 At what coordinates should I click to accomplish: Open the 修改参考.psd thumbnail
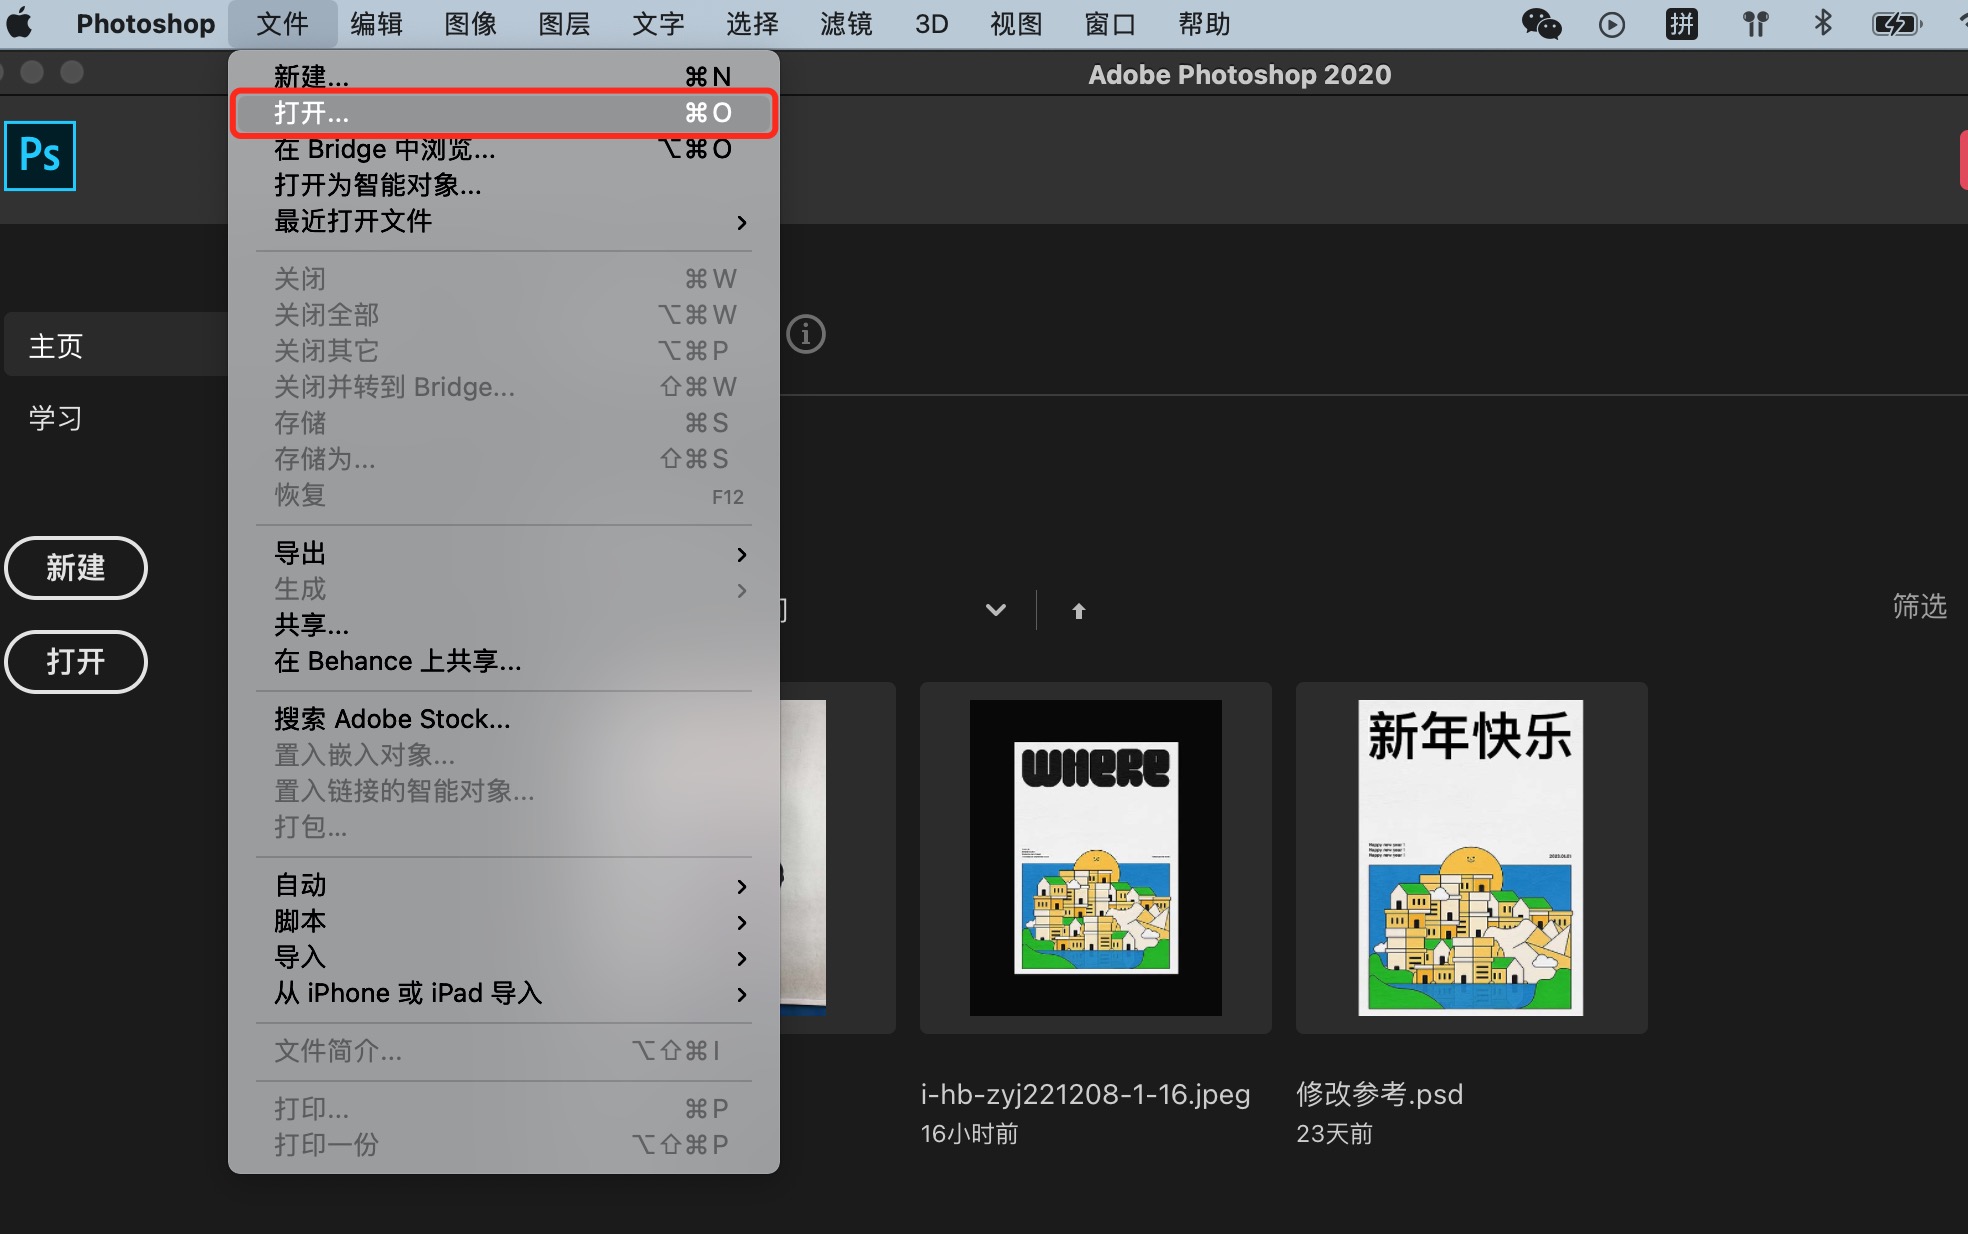1470,857
